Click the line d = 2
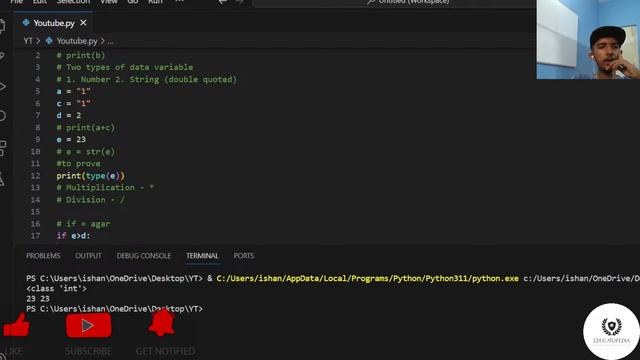Image resolution: width=640 pixels, height=360 pixels. pyautogui.click(x=69, y=116)
